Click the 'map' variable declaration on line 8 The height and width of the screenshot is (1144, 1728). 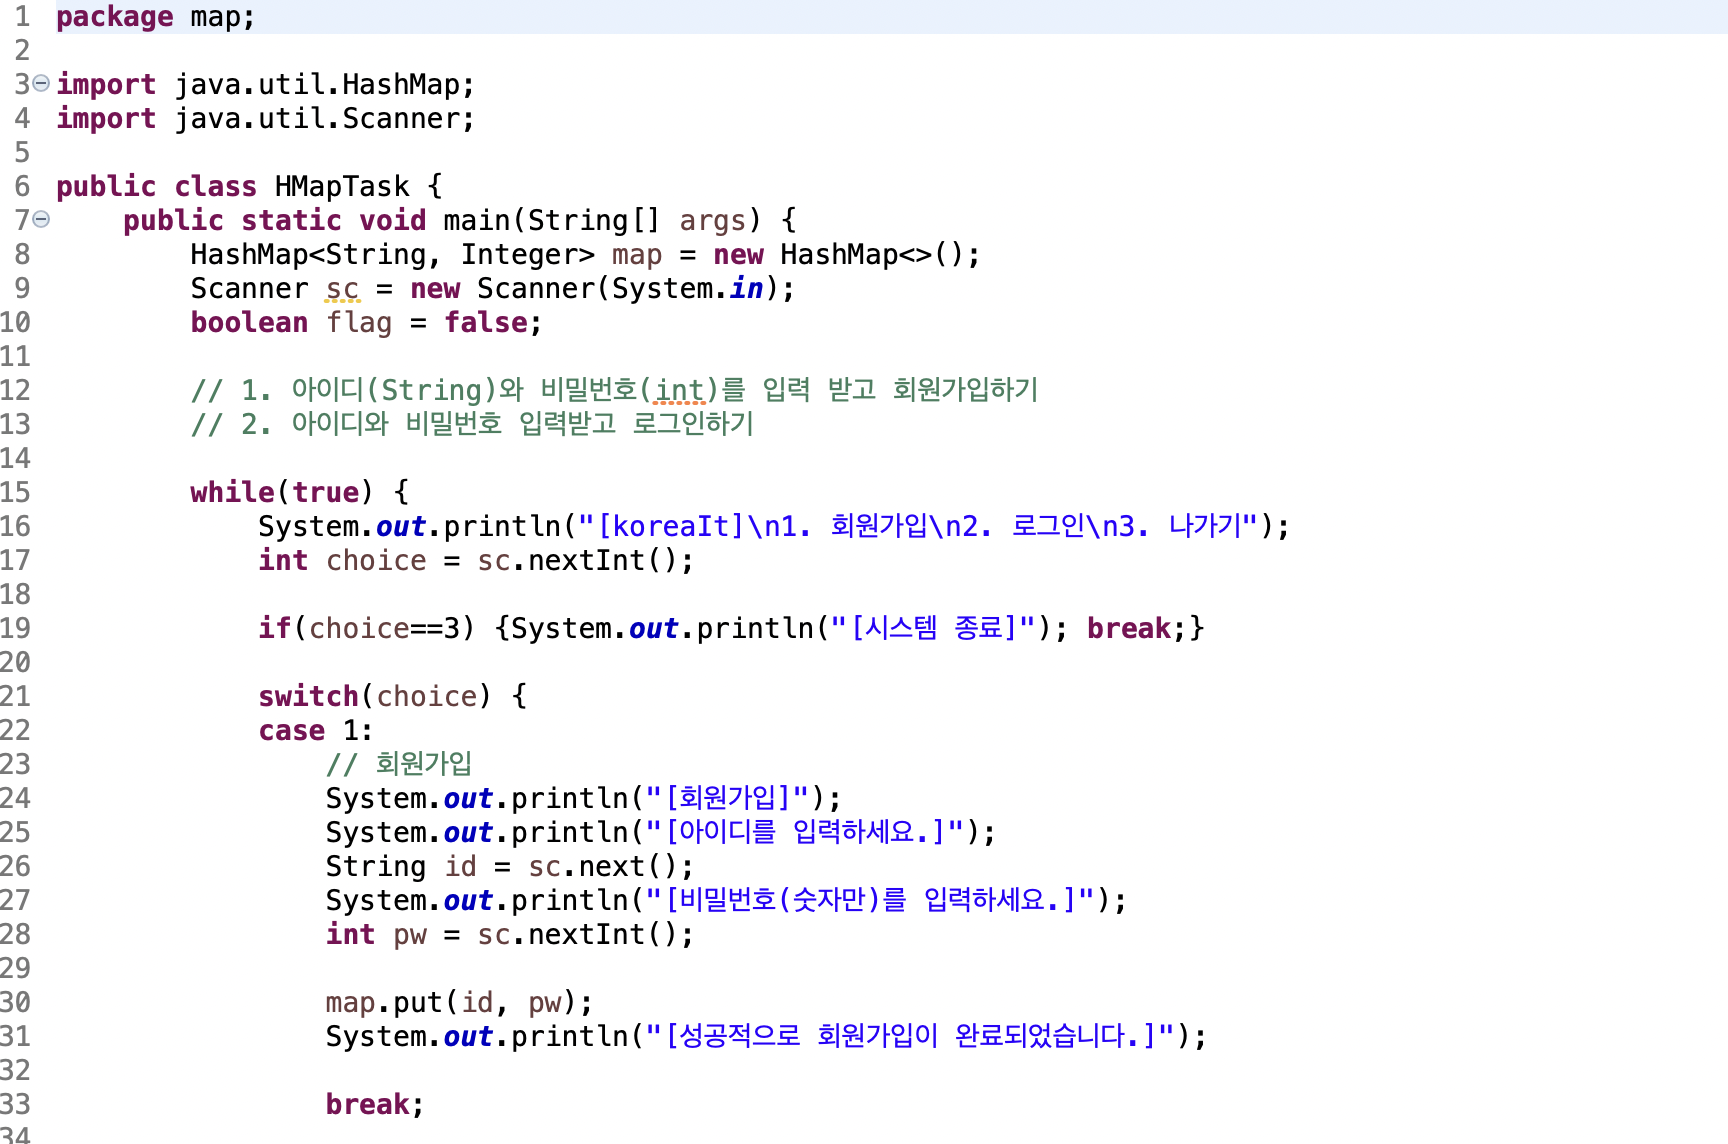[637, 255]
